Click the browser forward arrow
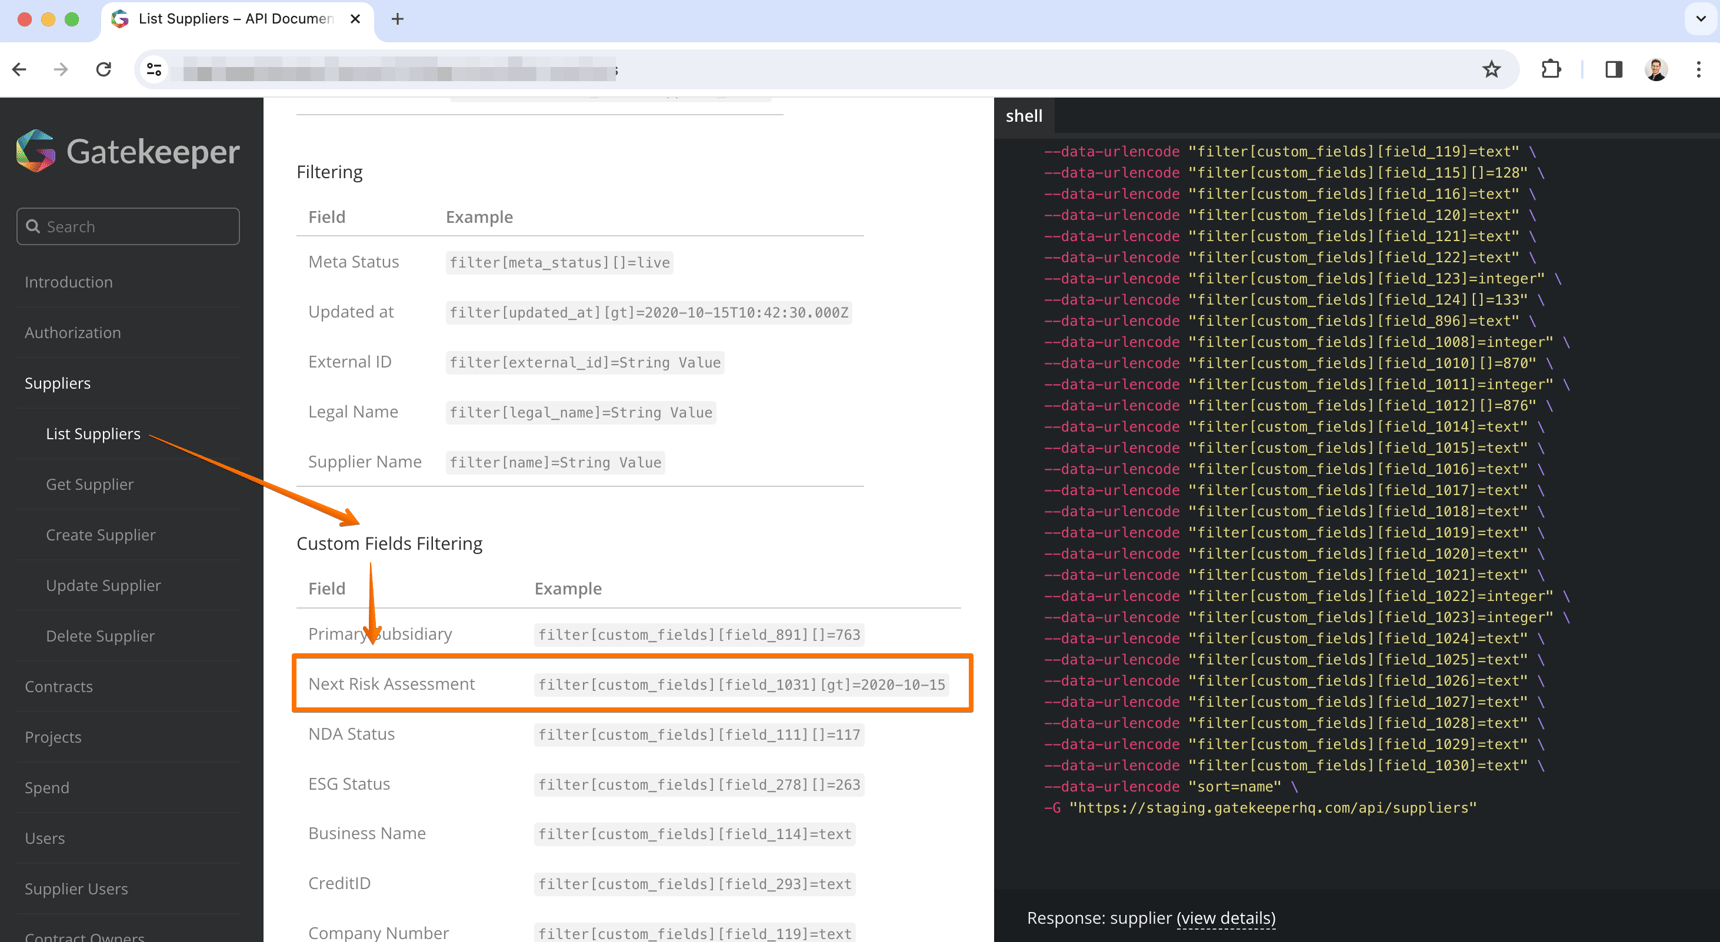 click(61, 69)
